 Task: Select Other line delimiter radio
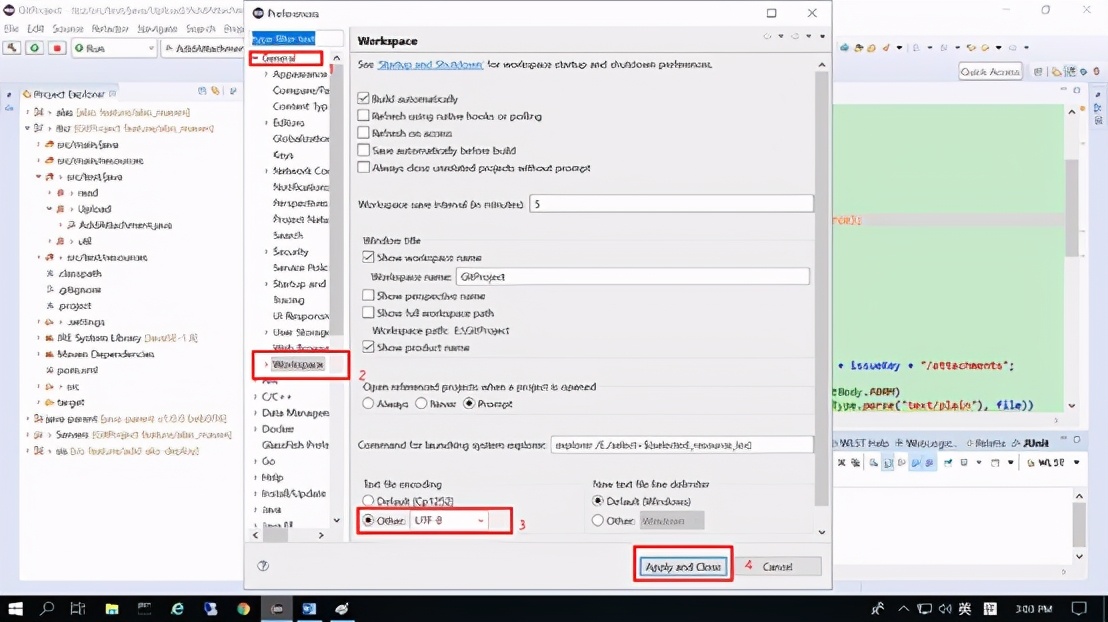[x=598, y=521]
